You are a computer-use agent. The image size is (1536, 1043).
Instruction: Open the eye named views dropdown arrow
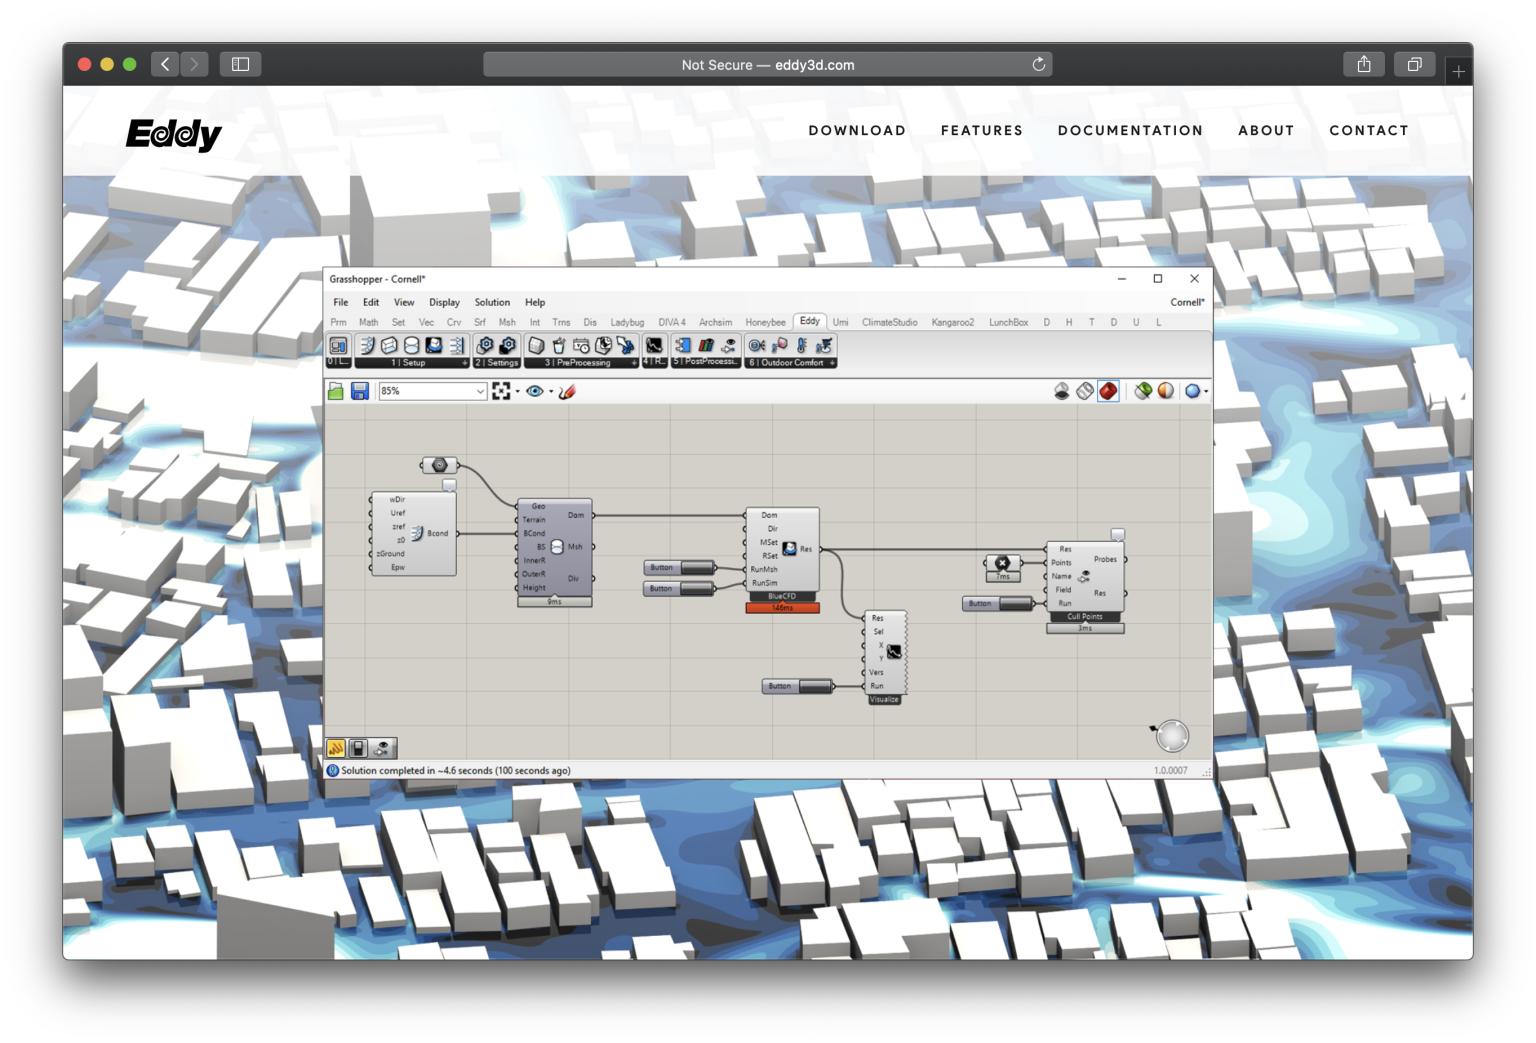tap(551, 392)
